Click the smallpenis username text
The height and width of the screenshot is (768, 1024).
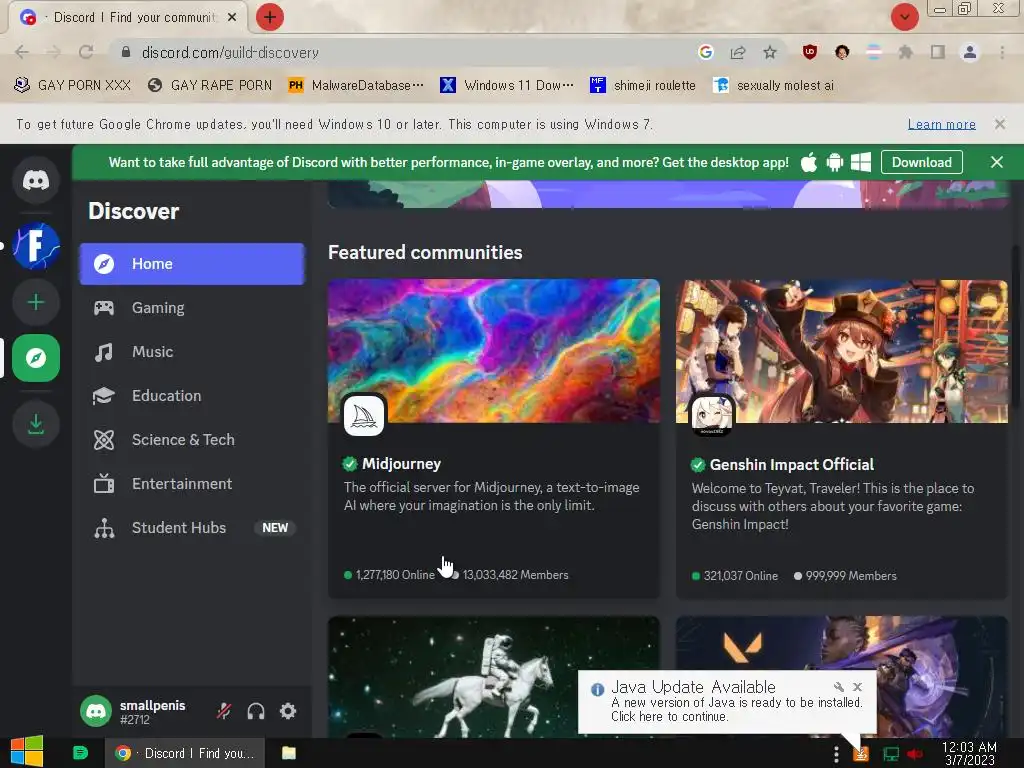coord(152,705)
